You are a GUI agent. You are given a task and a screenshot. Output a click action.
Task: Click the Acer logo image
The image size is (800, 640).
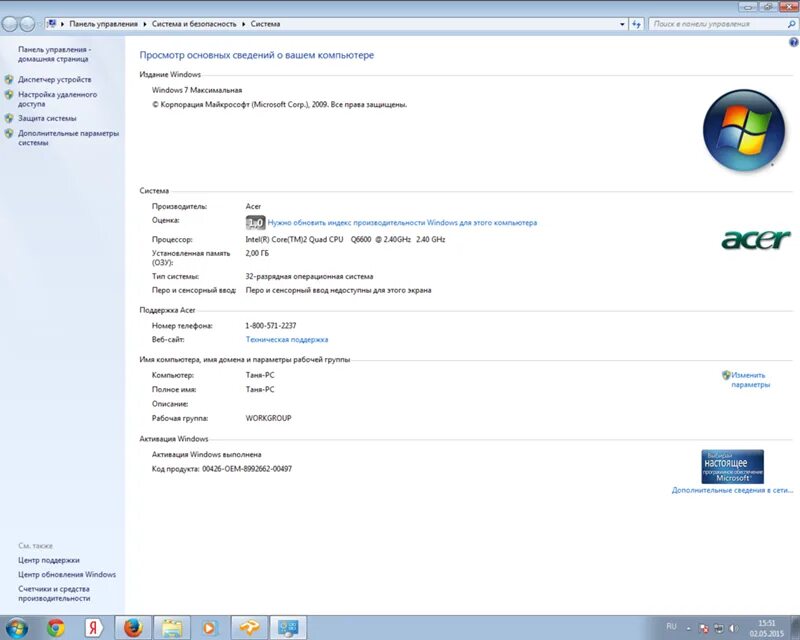pos(756,239)
